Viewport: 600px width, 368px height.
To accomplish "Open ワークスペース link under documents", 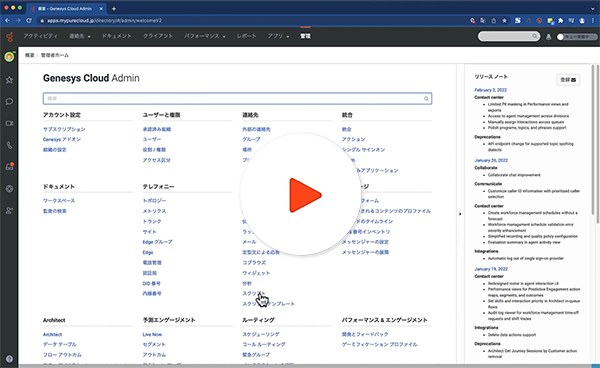I will pos(59,201).
